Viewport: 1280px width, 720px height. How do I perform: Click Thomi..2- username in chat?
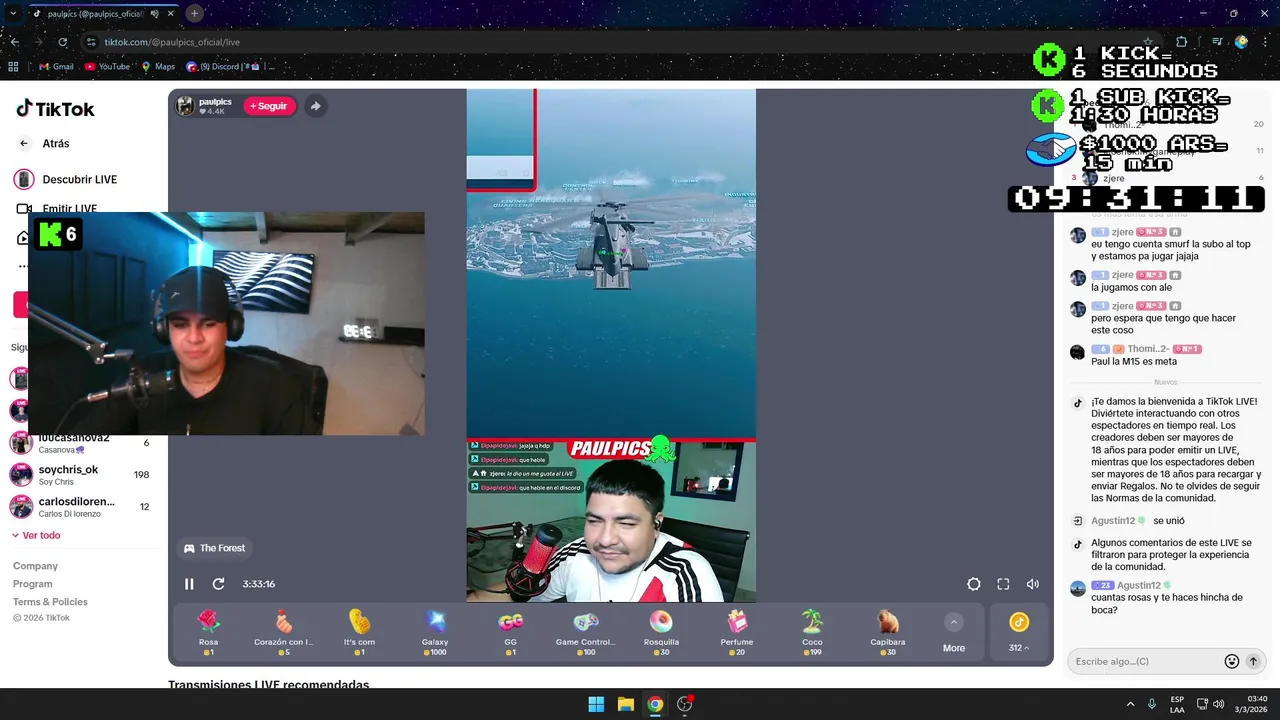(1148, 349)
